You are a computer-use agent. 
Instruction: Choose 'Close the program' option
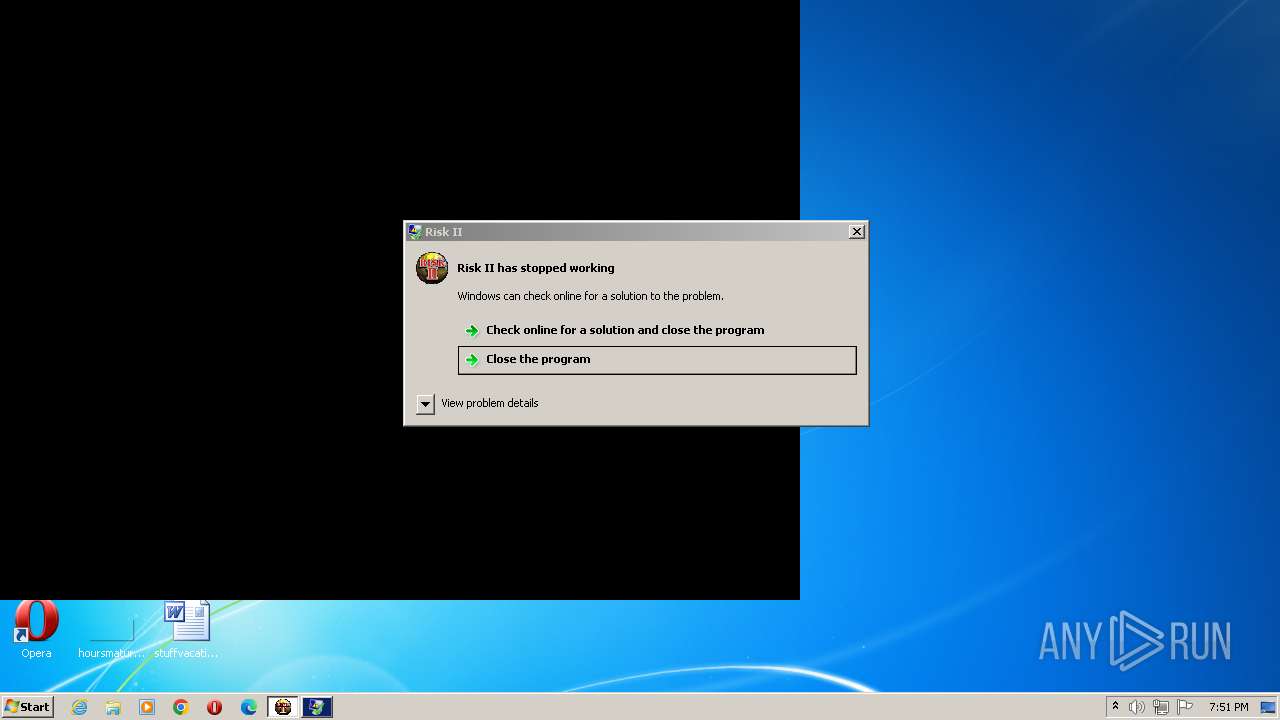(657, 360)
